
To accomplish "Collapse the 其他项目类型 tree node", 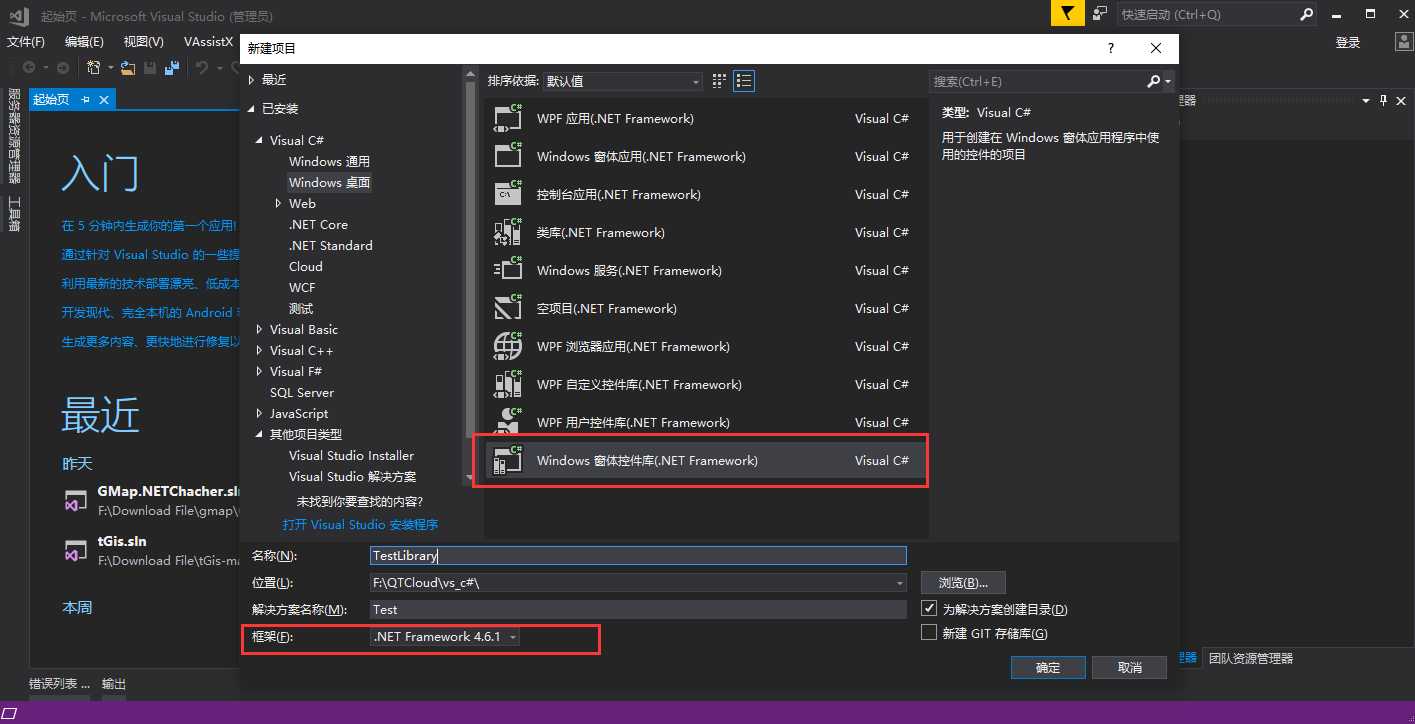I will tap(259, 435).
